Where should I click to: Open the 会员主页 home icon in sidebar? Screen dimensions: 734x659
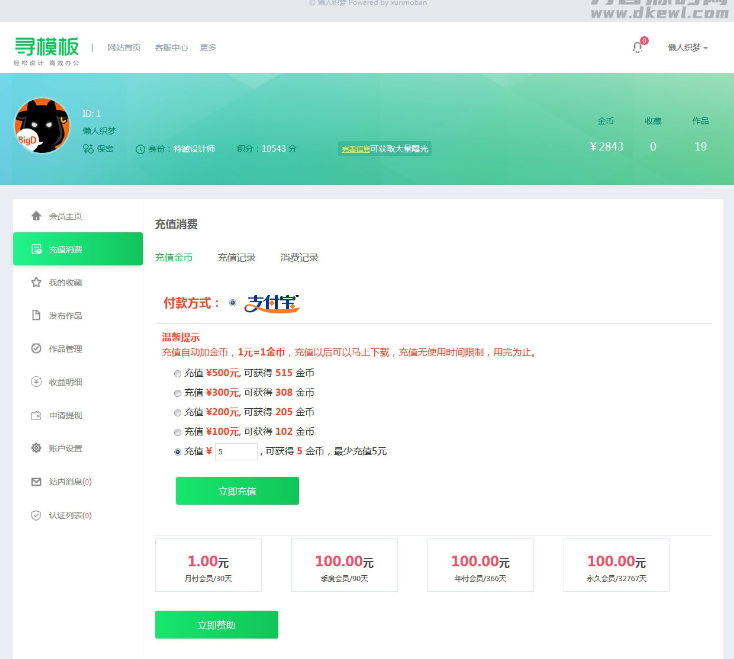[x=36, y=216]
